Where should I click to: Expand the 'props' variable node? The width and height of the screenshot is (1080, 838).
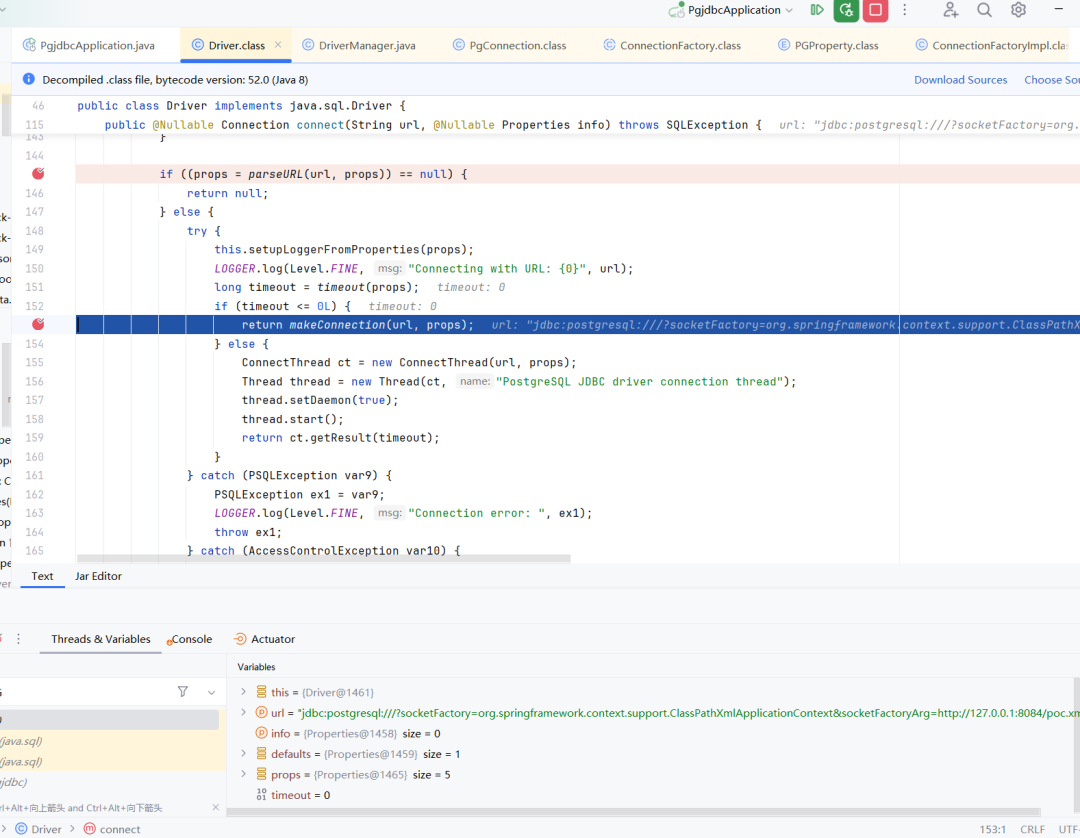click(x=243, y=775)
